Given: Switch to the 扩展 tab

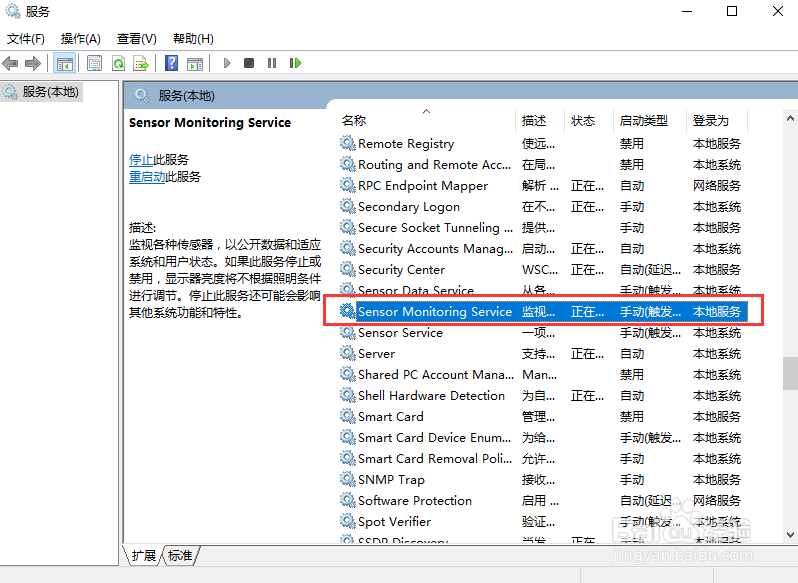Looking at the screenshot, I should pos(144,556).
